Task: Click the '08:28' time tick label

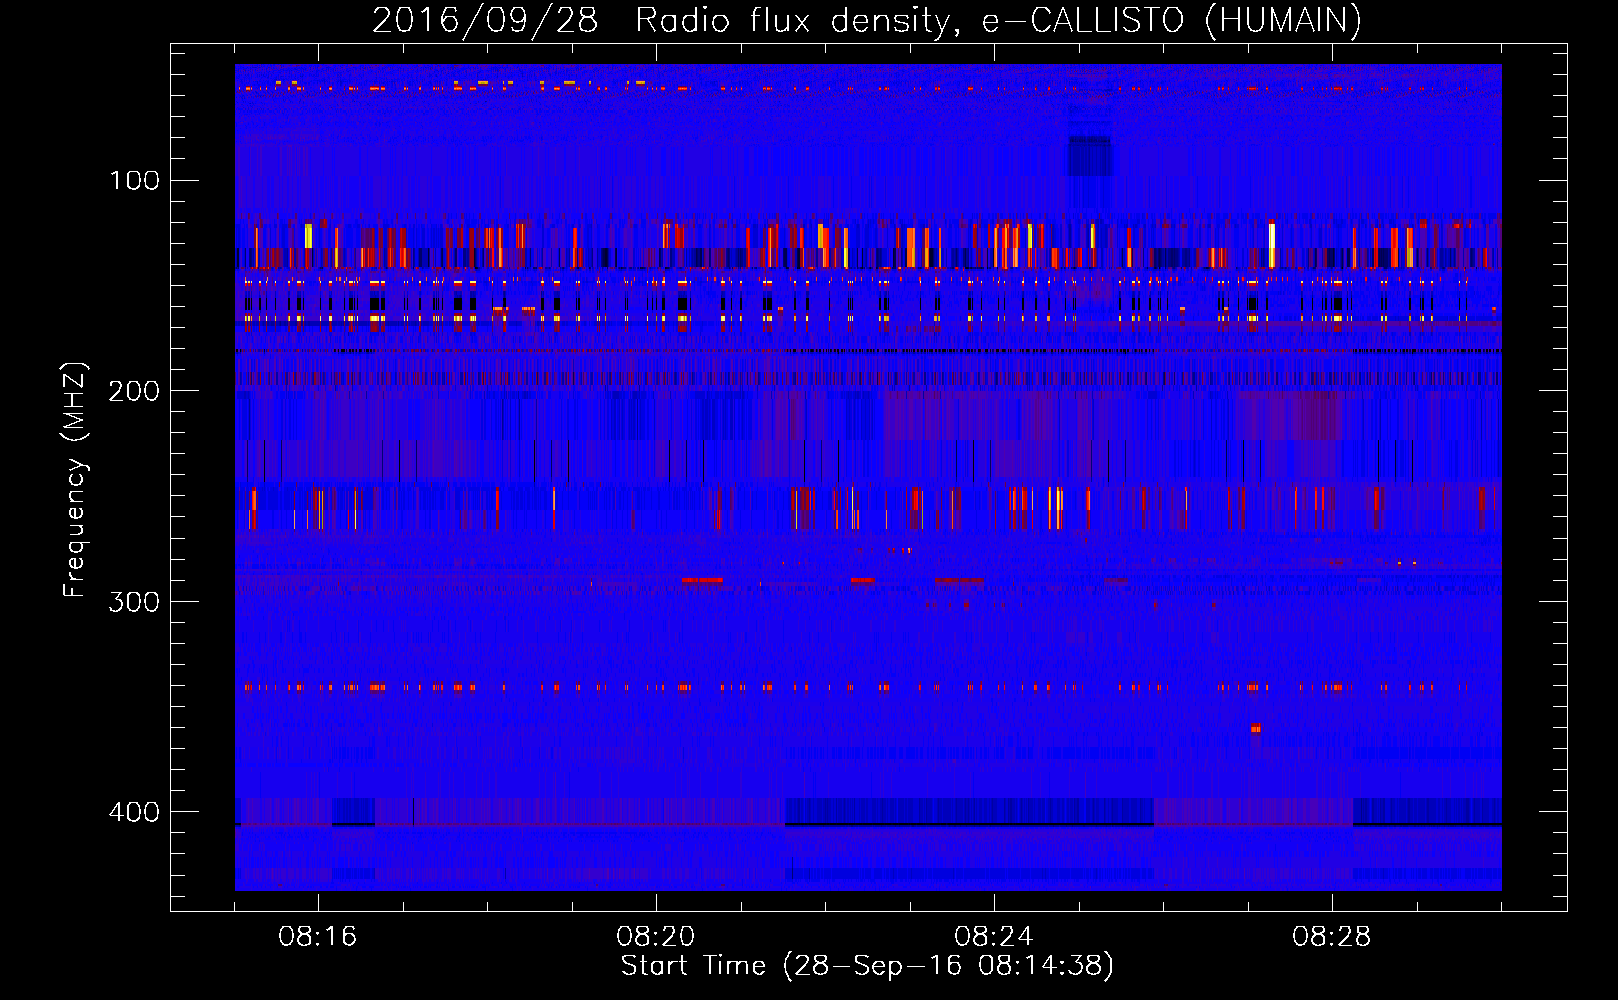Action: [x=1331, y=937]
